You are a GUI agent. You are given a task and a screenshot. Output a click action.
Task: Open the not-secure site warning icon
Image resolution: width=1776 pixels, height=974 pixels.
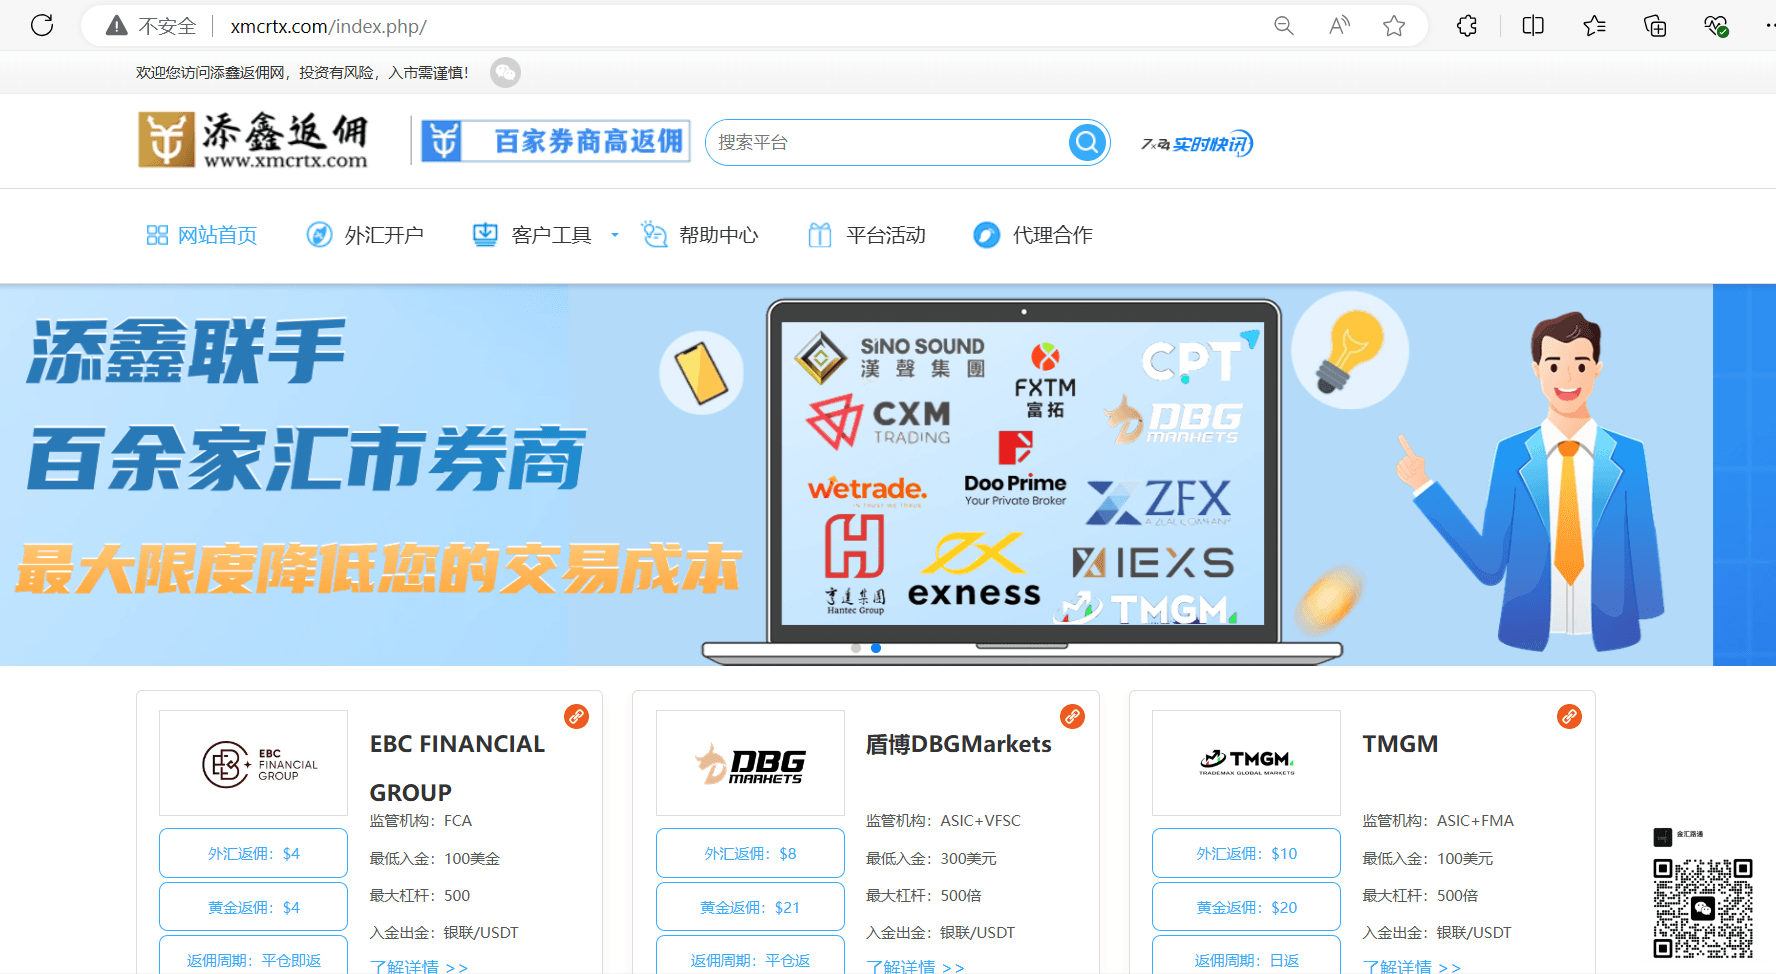coord(117,26)
